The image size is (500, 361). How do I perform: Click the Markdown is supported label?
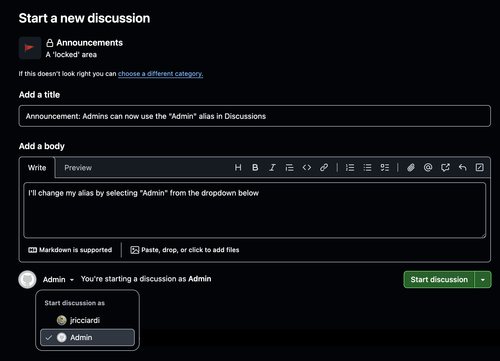pos(70,250)
